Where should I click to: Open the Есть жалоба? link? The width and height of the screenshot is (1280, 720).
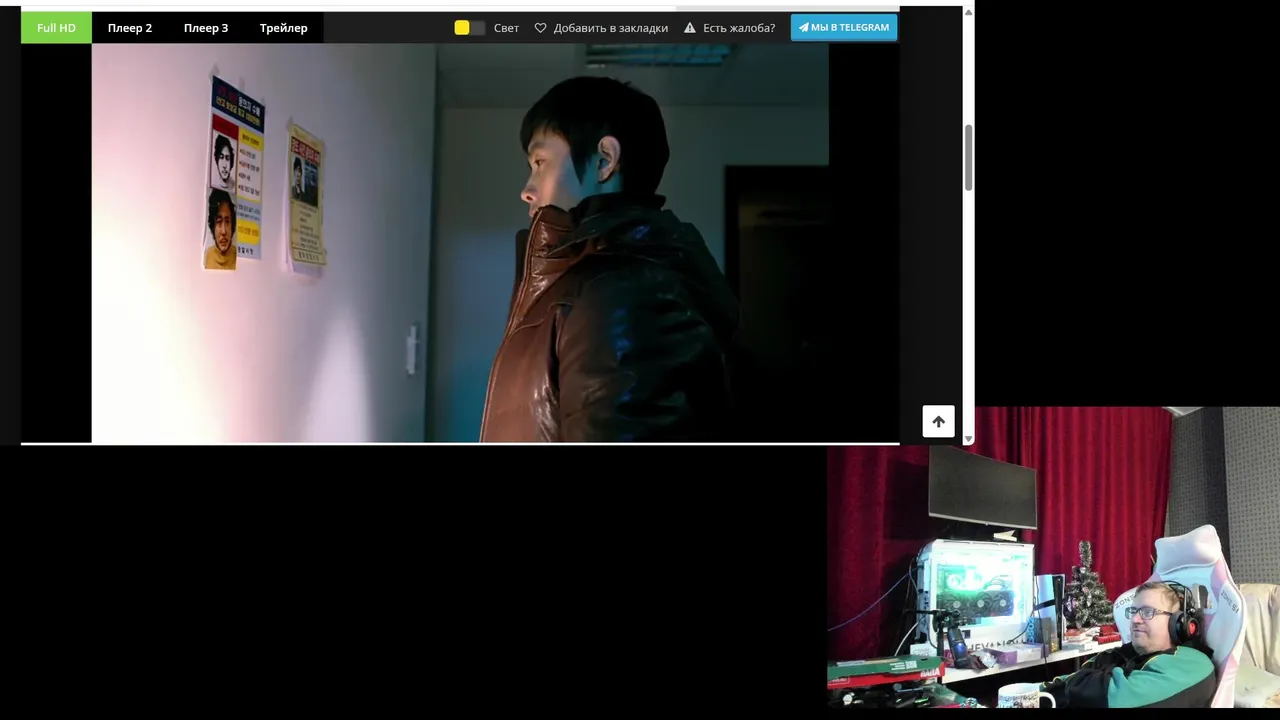tap(739, 28)
